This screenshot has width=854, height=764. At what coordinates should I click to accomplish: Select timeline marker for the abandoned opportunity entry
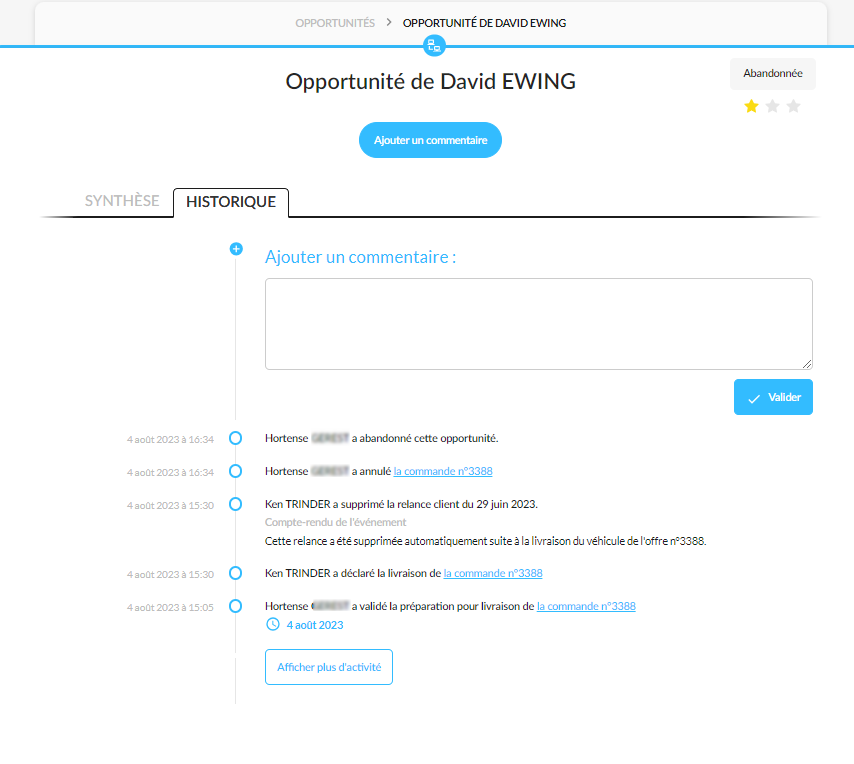pyautogui.click(x=235, y=438)
